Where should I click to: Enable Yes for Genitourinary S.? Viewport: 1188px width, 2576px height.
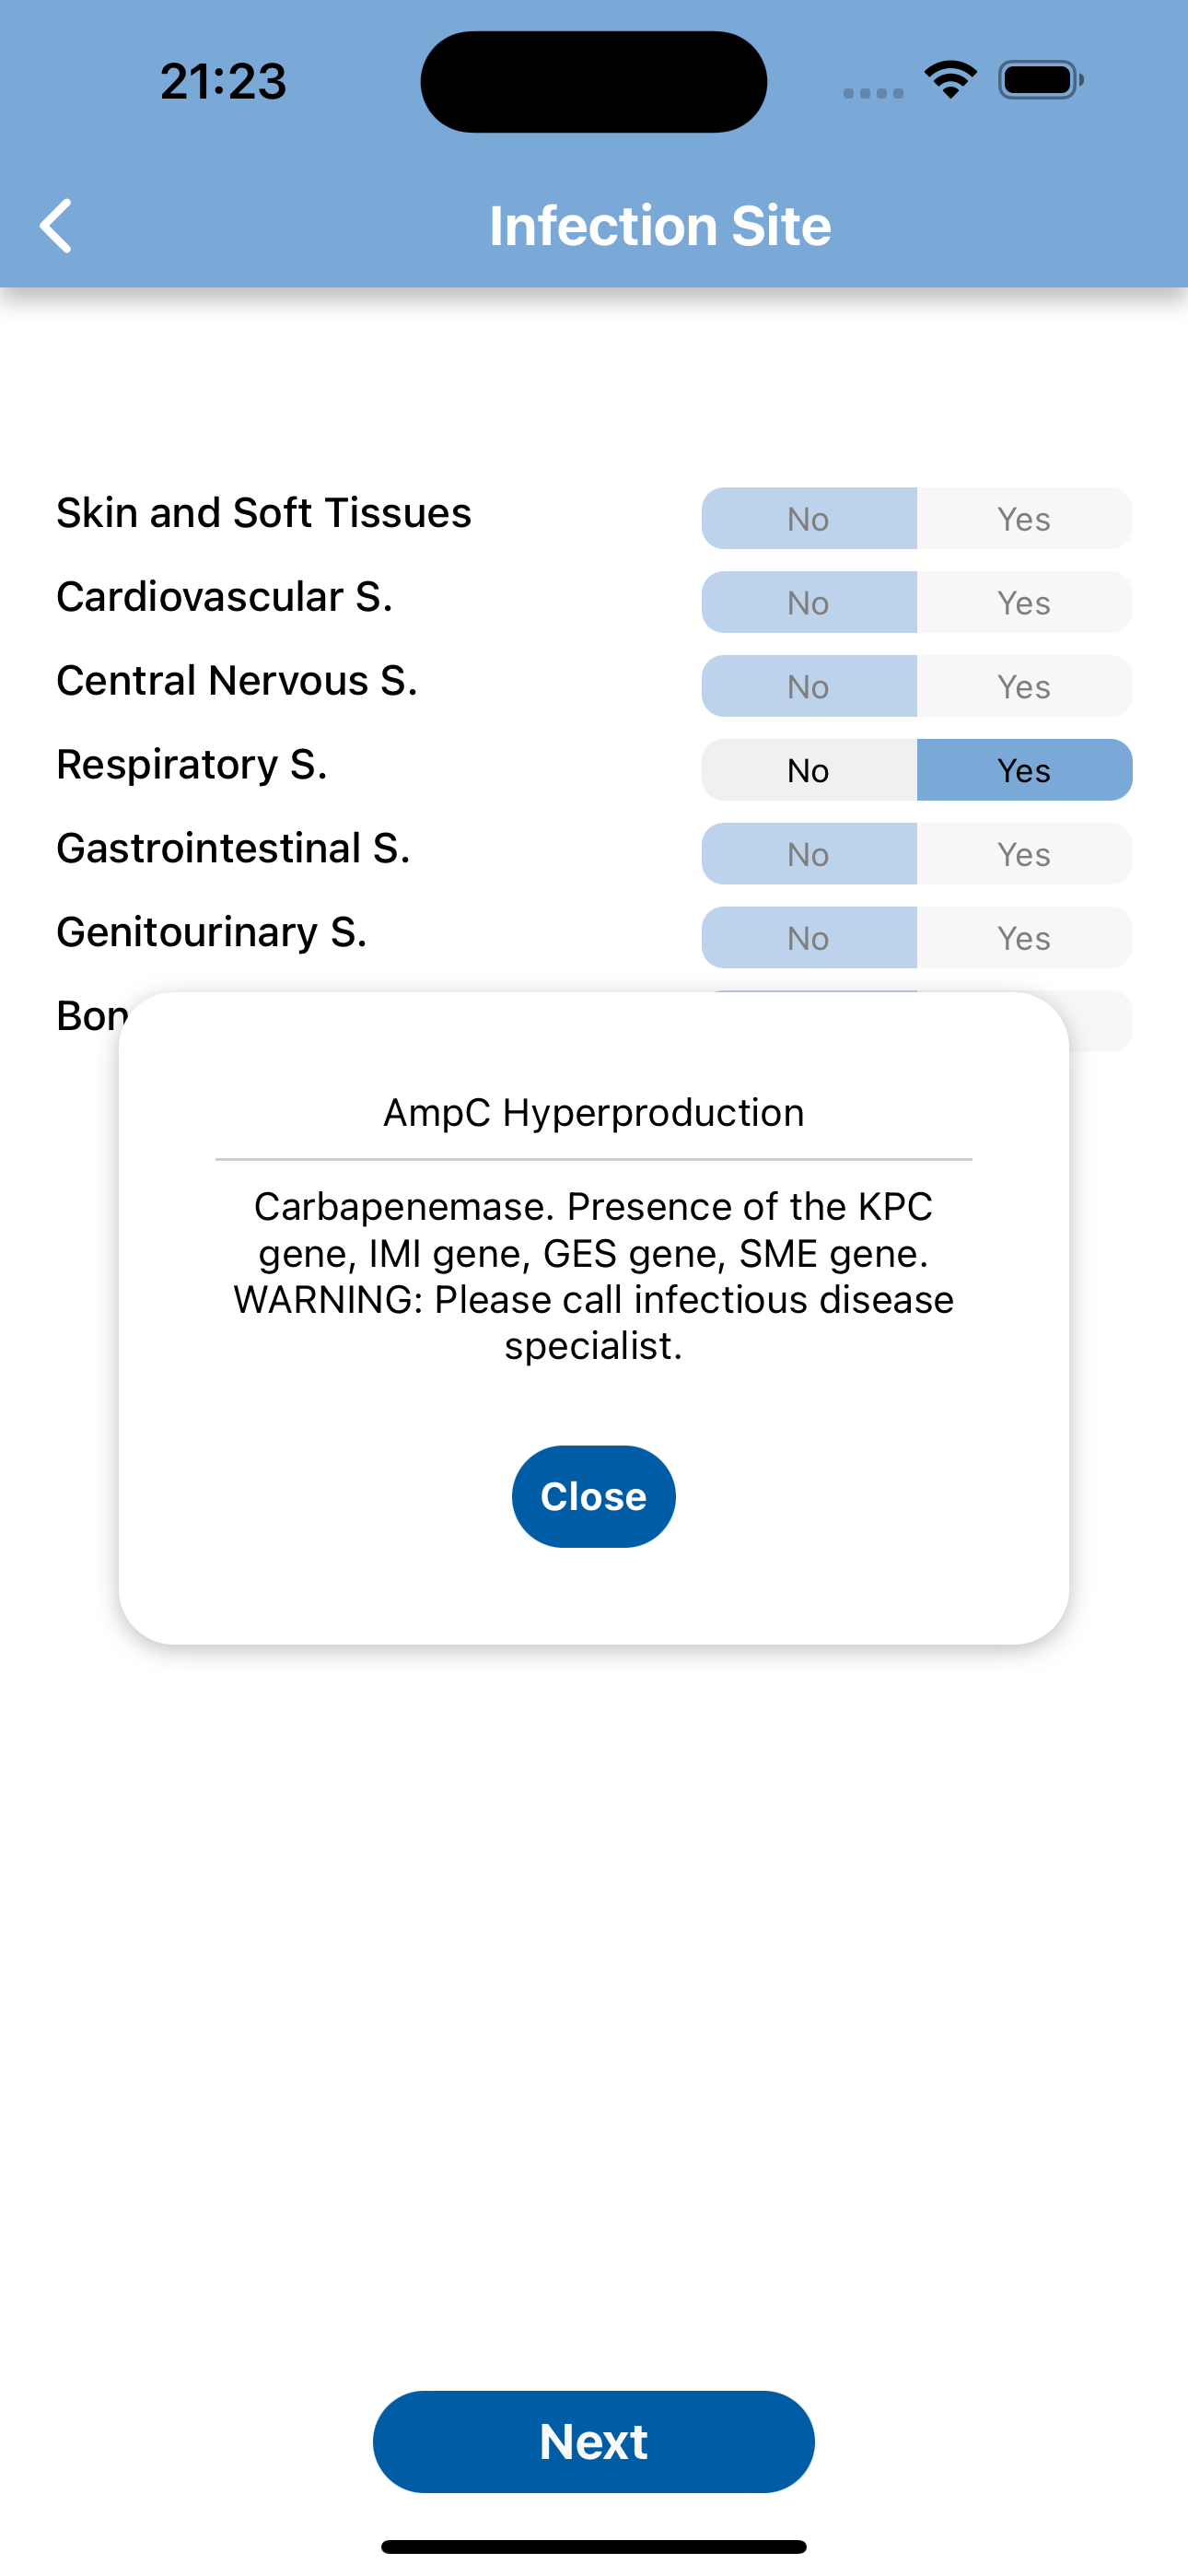[1024, 938]
